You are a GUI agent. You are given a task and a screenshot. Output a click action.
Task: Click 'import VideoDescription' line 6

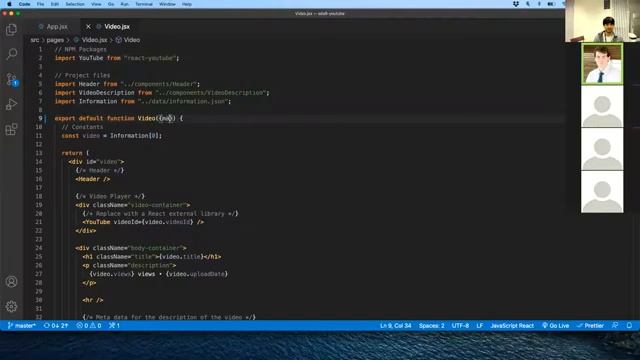coord(162,93)
